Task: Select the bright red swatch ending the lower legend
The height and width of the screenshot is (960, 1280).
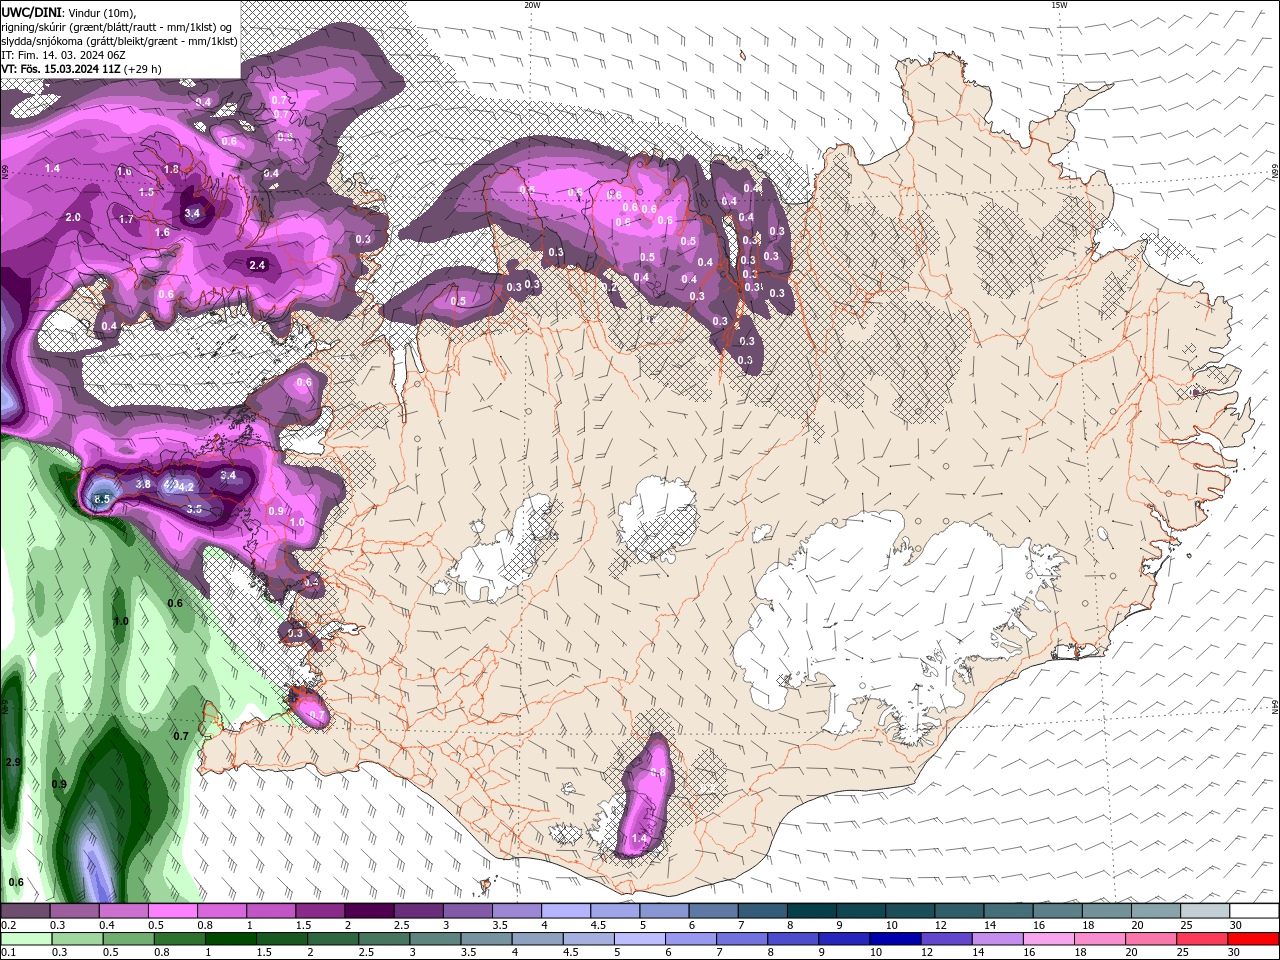Action: click(1254, 939)
